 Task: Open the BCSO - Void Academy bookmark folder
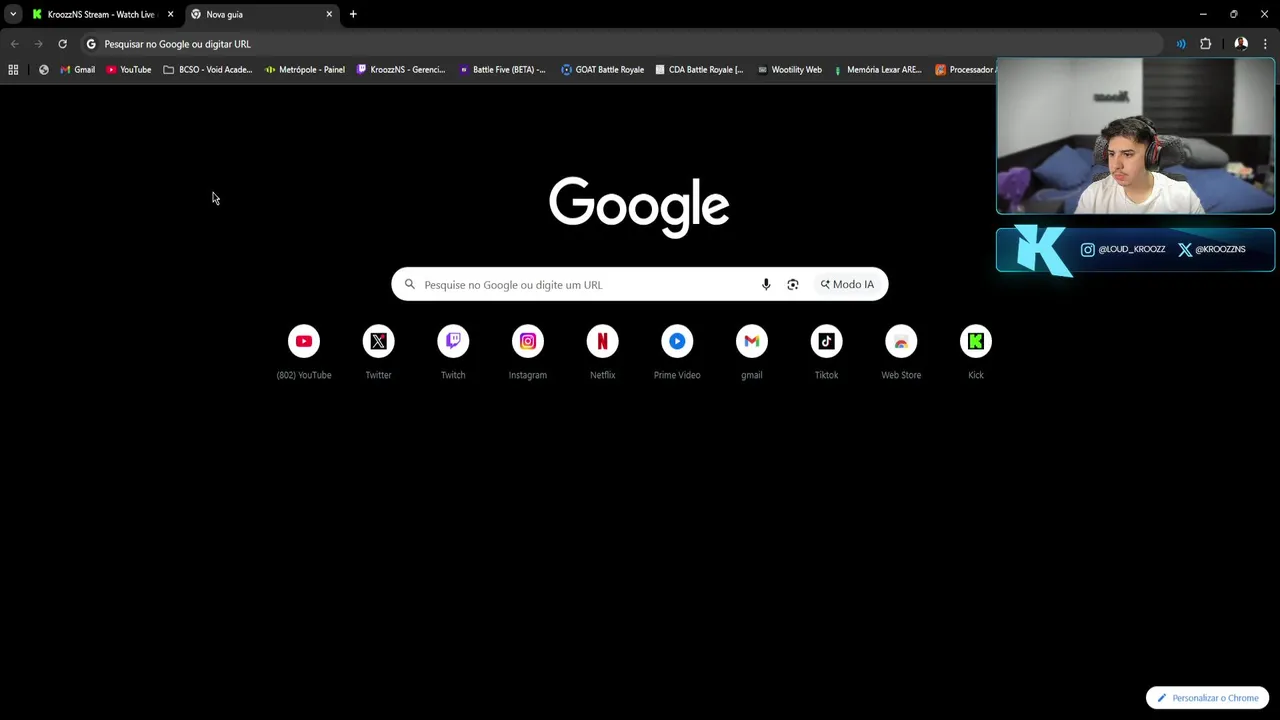(x=208, y=70)
